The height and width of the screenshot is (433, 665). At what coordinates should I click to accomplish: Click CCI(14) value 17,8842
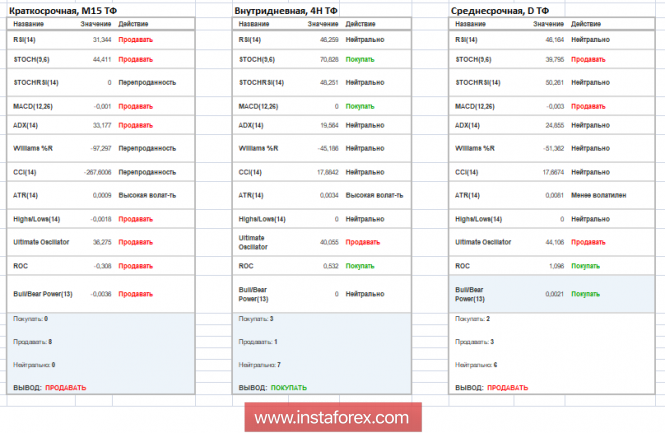(x=328, y=172)
